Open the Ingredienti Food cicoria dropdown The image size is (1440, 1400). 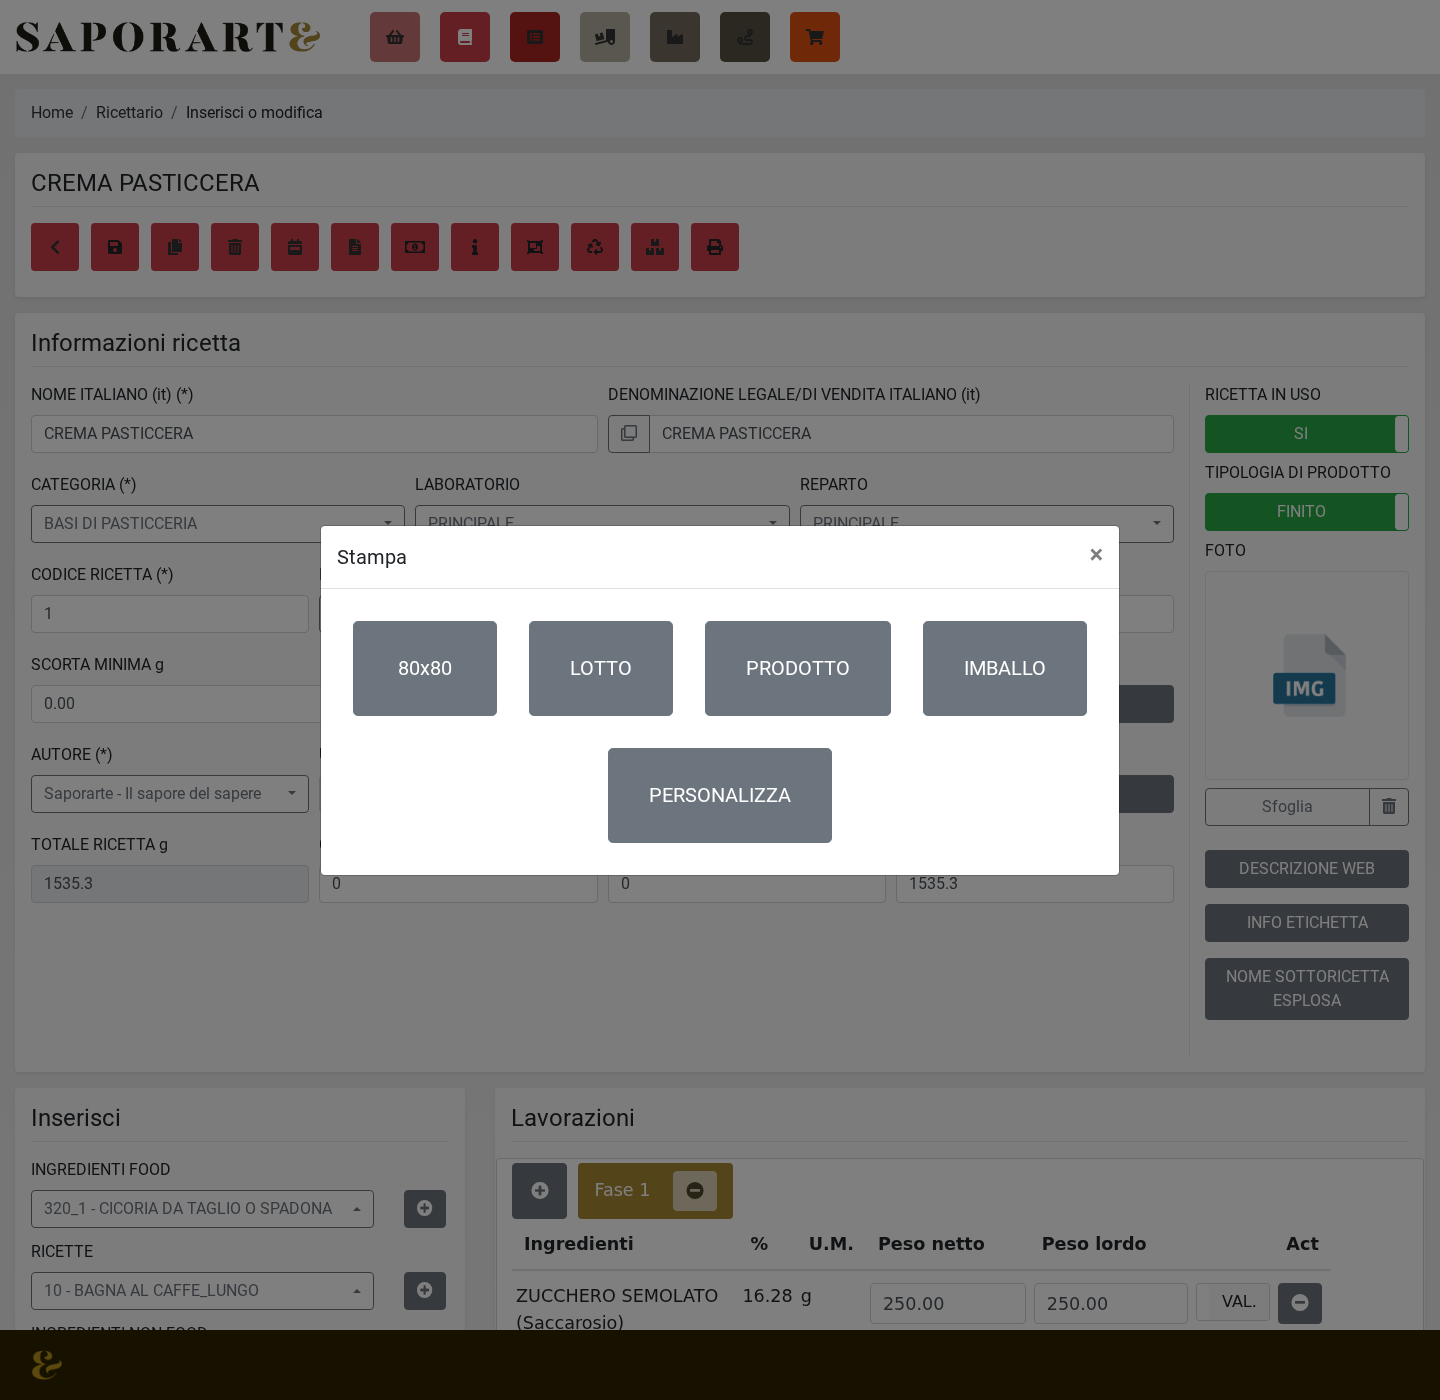click(202, 1209)
